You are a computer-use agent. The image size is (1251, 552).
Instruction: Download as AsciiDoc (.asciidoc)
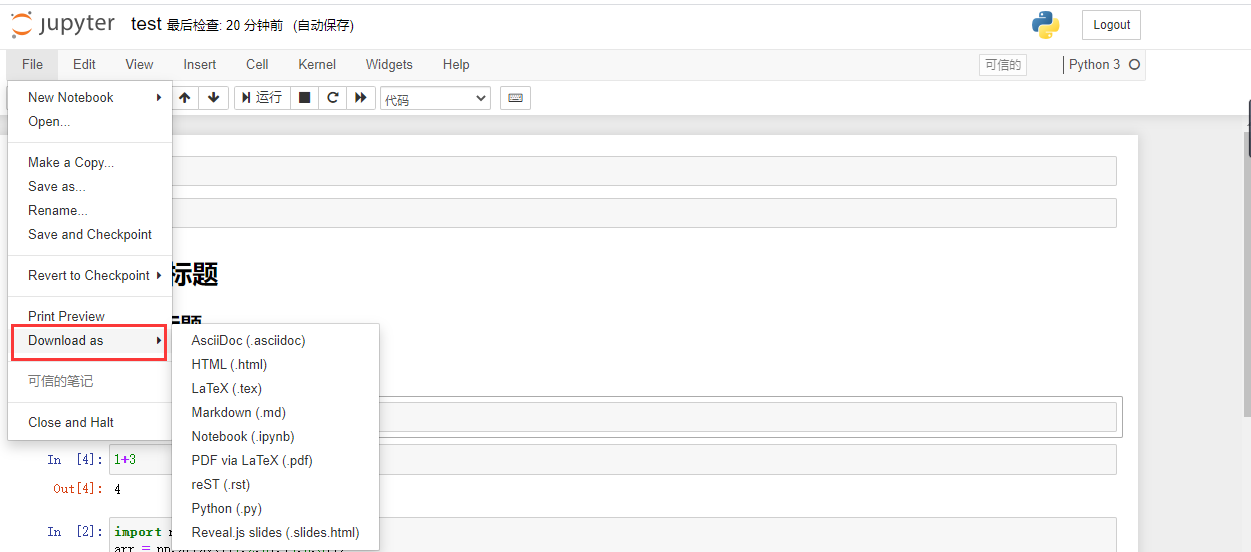click(276, 340)
